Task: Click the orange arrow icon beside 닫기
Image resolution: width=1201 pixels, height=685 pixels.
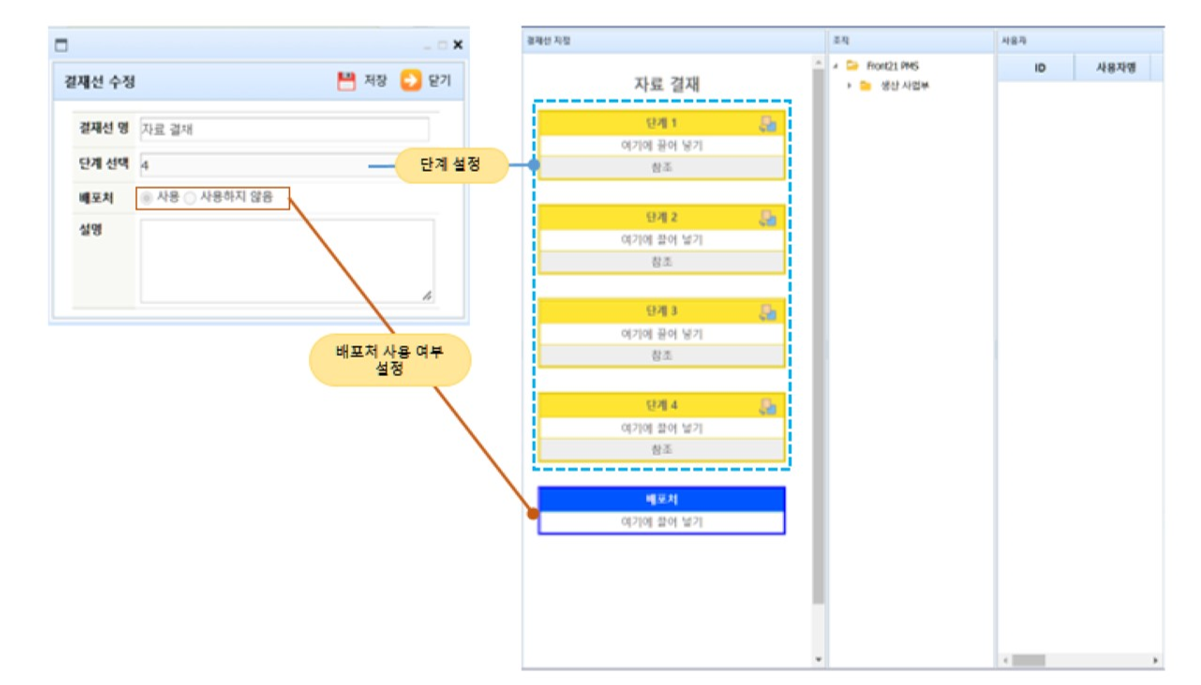Action: click(411, 81)
